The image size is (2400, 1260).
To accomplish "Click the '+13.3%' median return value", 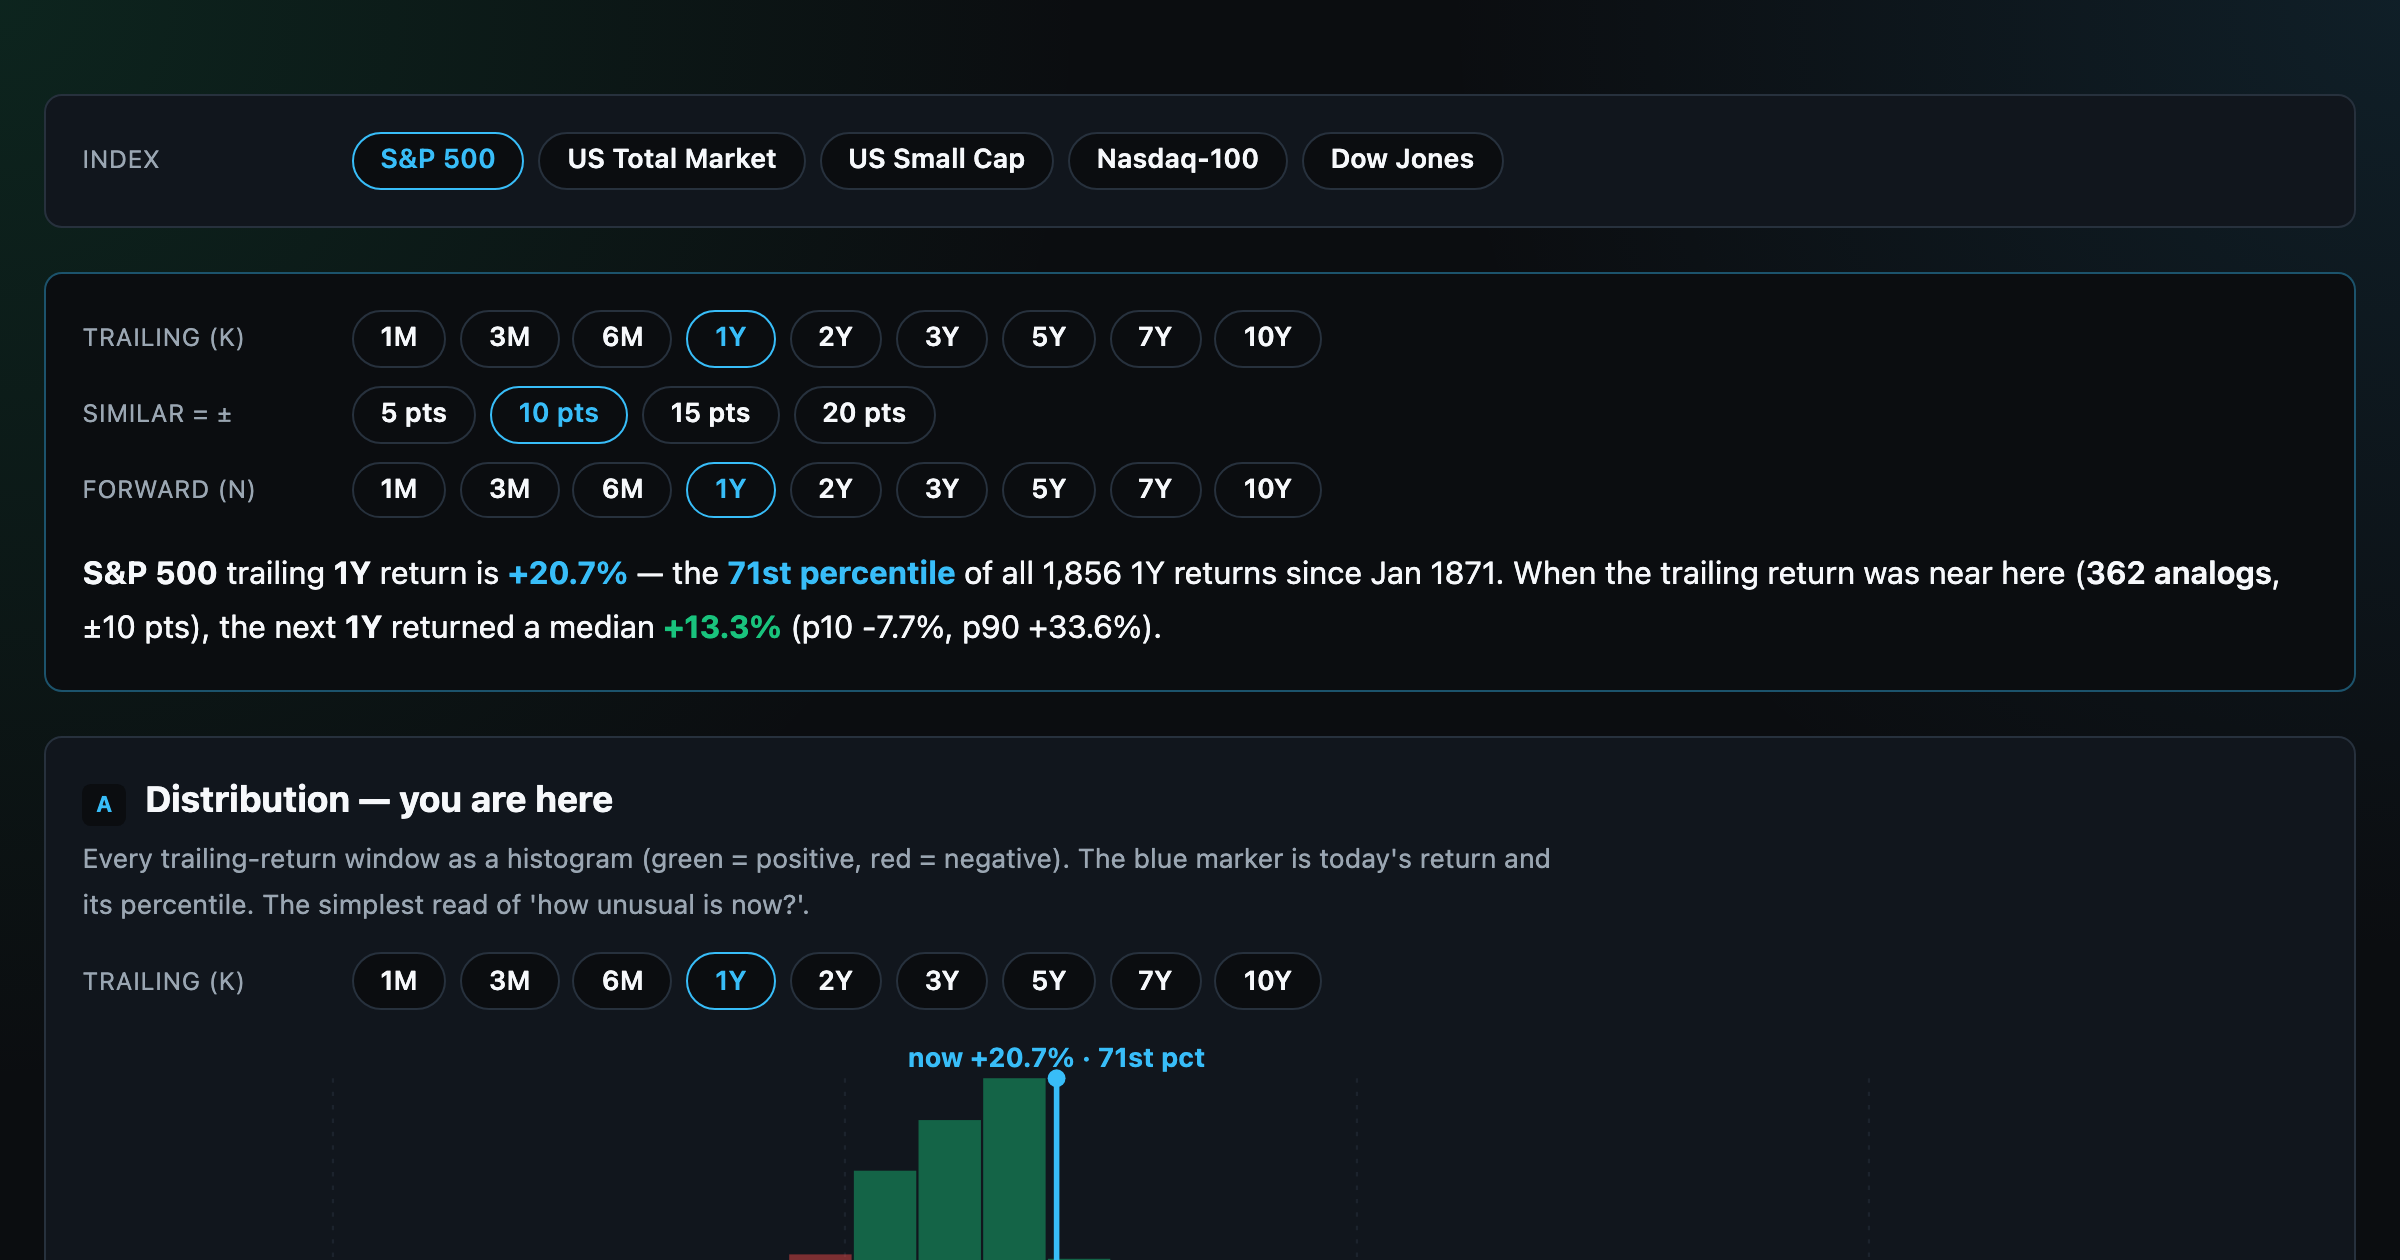I will (x=721, y=627).
